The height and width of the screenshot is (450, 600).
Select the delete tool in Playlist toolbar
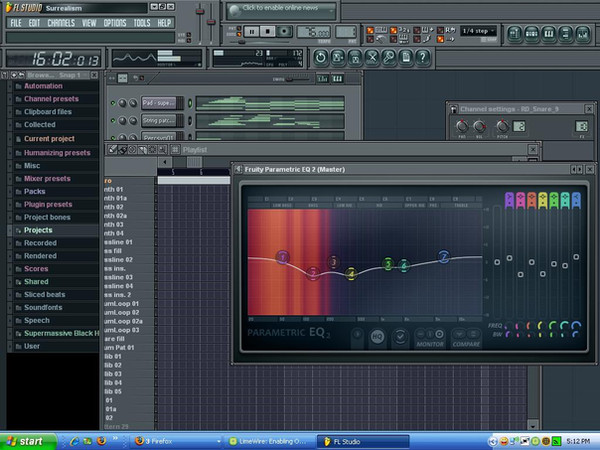click(x=132, y=150)
